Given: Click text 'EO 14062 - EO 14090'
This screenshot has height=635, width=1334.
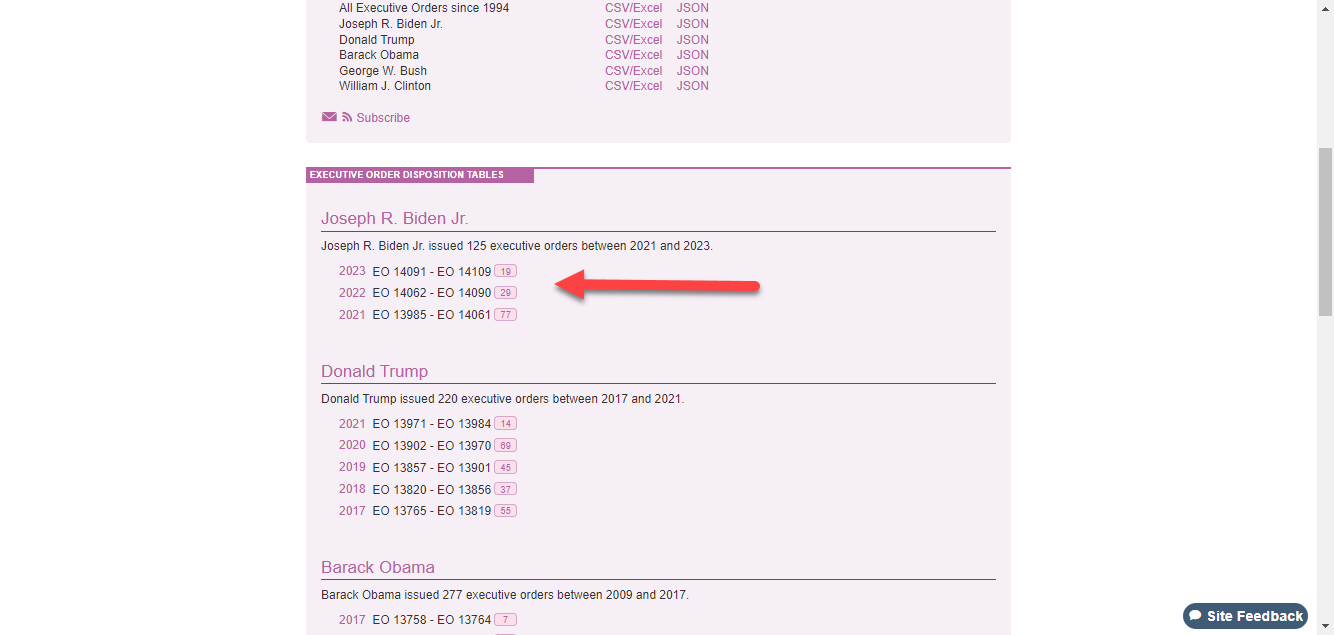Looking at the screenshot, I should (x=432, y=294).
